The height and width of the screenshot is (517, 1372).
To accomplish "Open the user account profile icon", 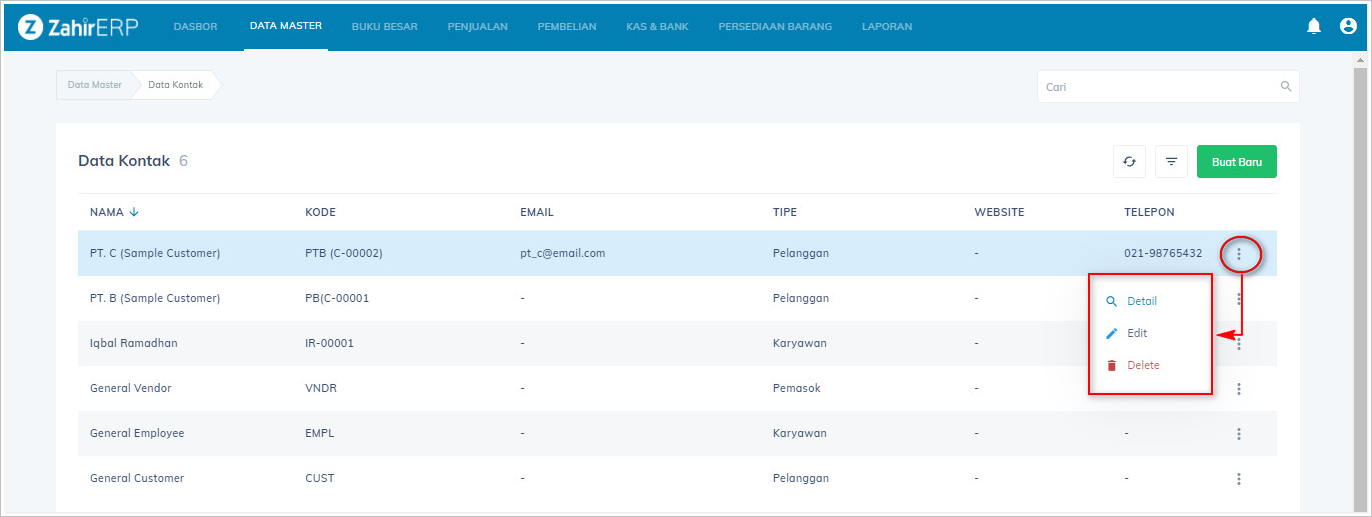I will pyautogui.click(x=1348, y=27).
